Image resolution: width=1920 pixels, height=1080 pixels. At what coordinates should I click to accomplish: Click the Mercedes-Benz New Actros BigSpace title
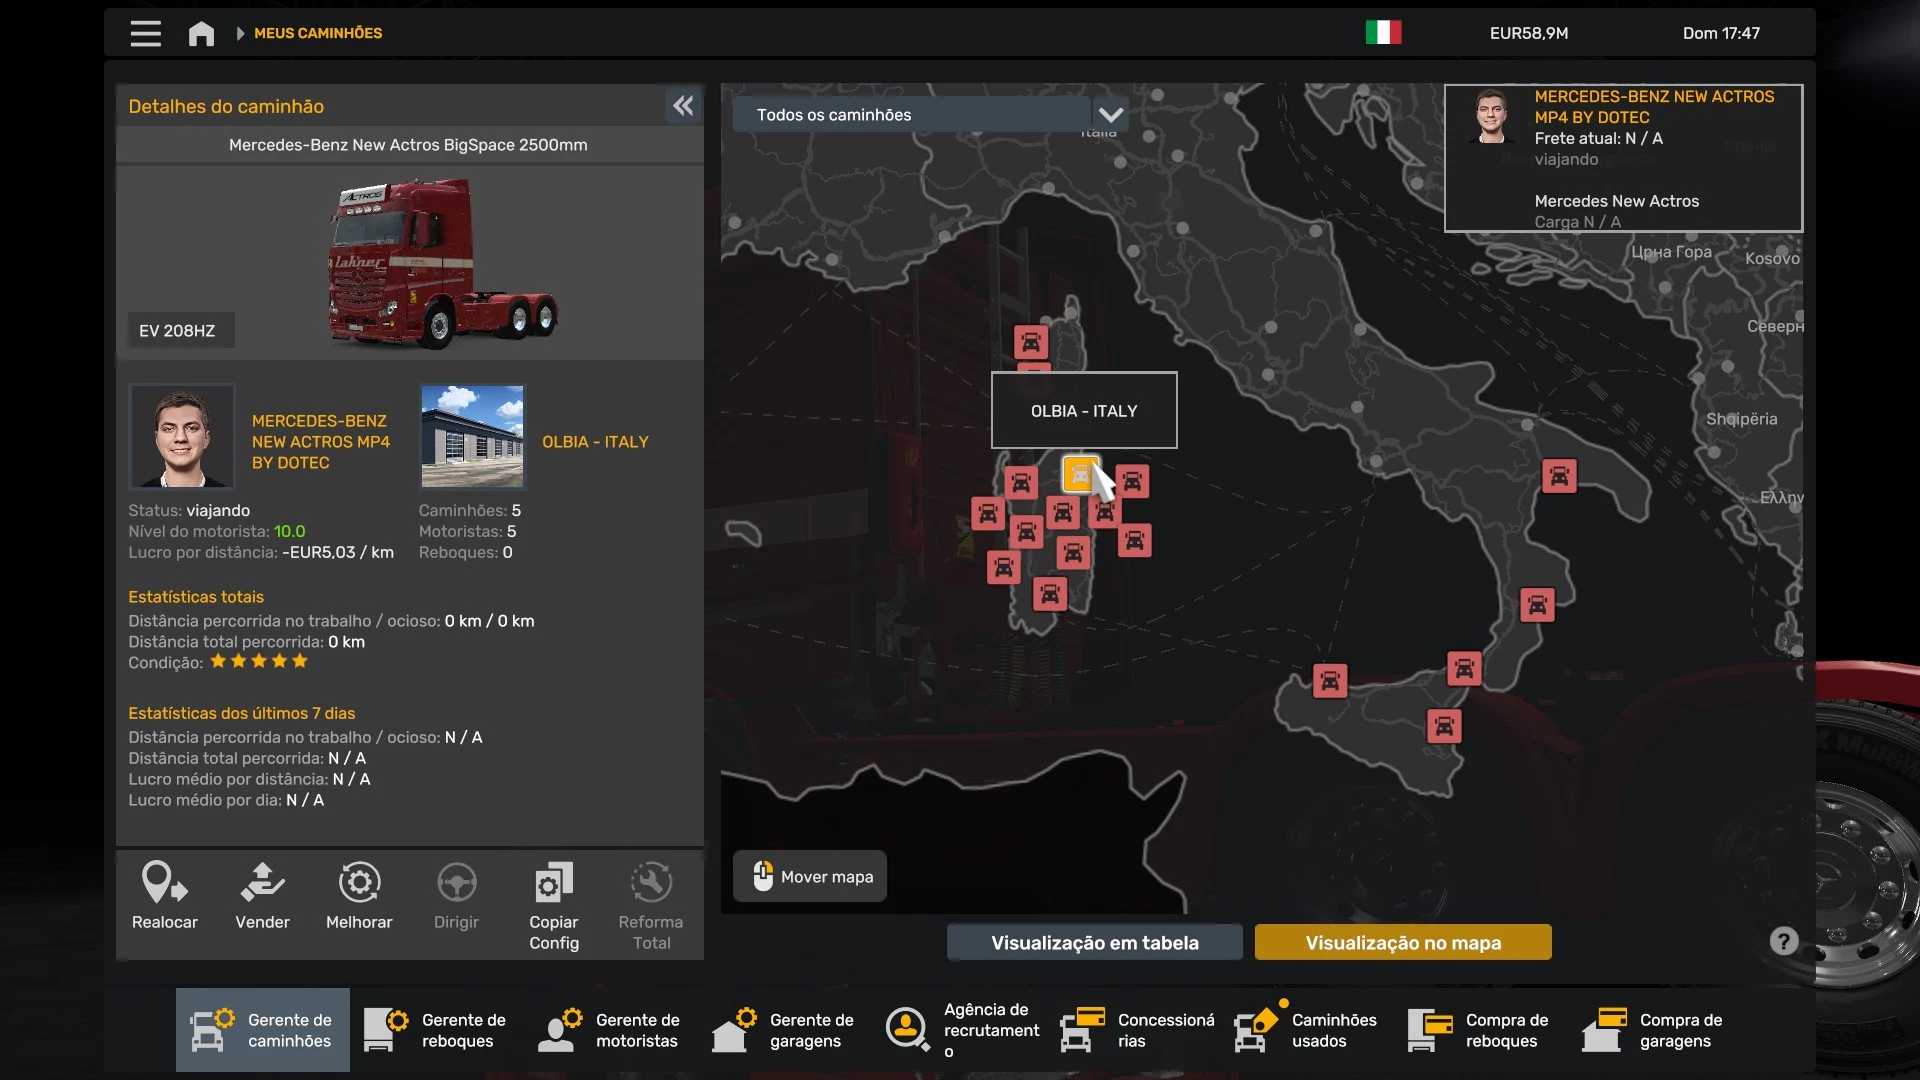408,145
